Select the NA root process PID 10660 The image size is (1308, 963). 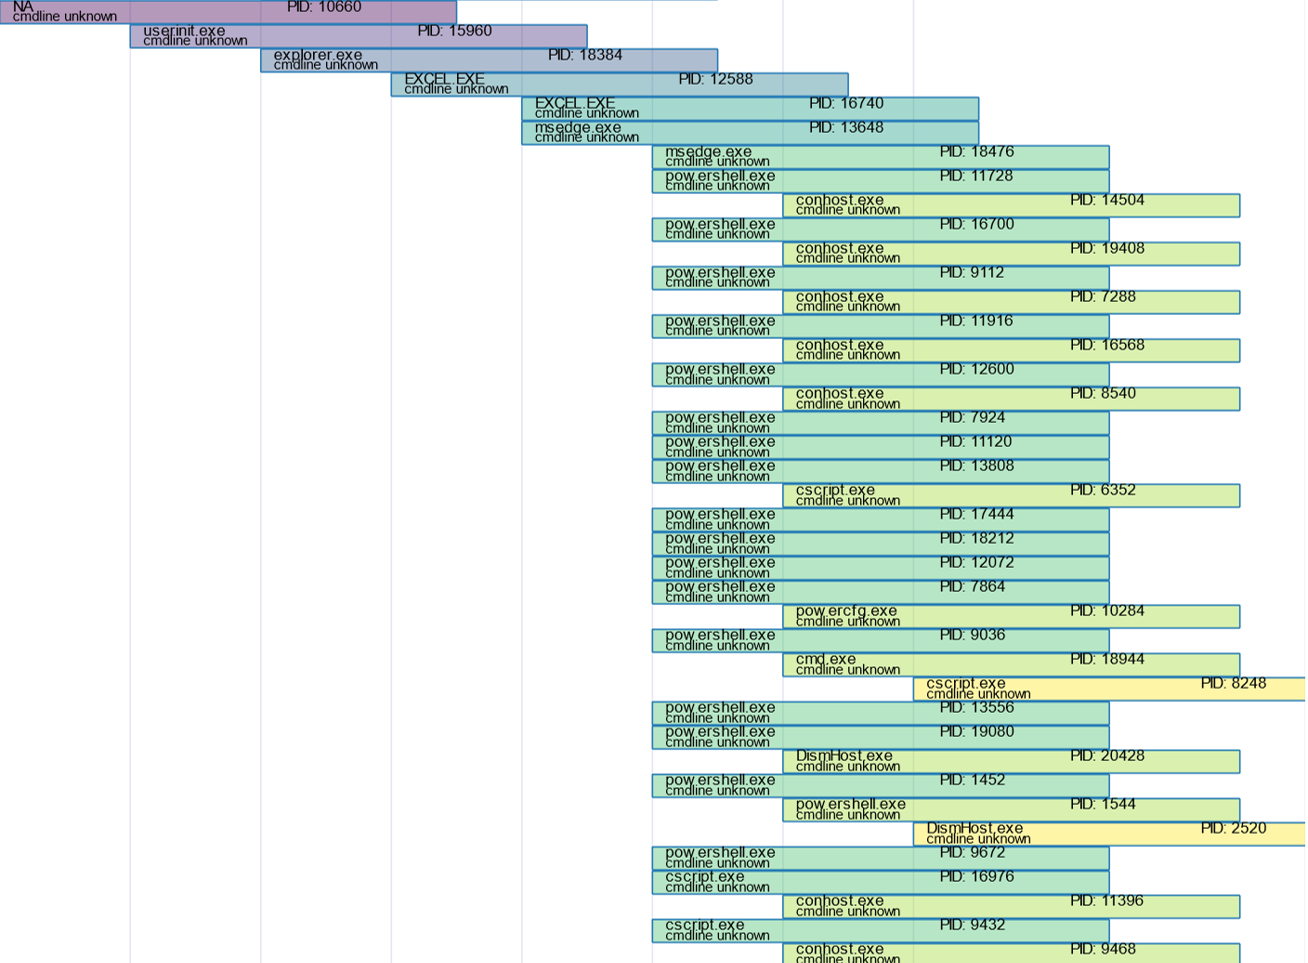[x=228, y=11]
